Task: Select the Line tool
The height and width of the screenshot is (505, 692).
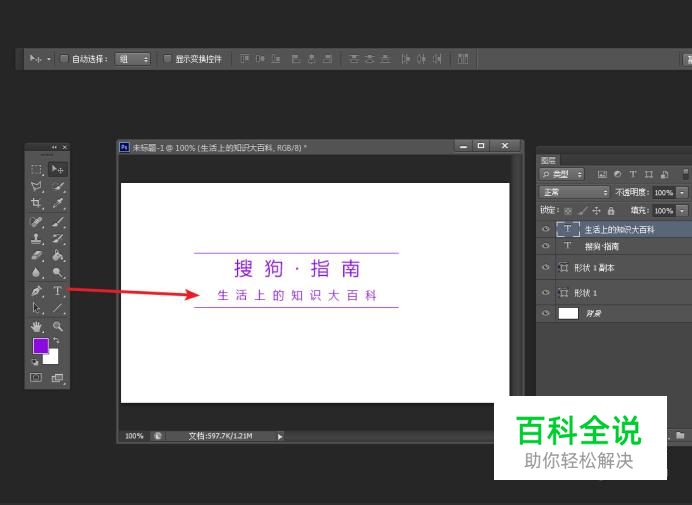Action: [58, 308]
